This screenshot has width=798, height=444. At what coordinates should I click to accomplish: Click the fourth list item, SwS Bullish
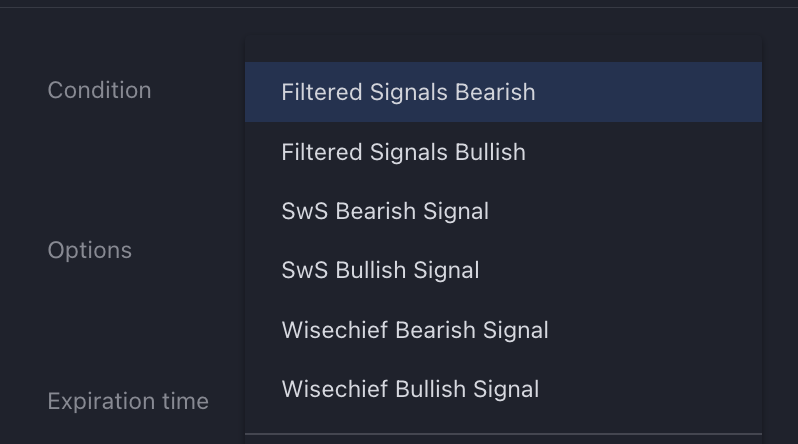(x=380, y=270)
